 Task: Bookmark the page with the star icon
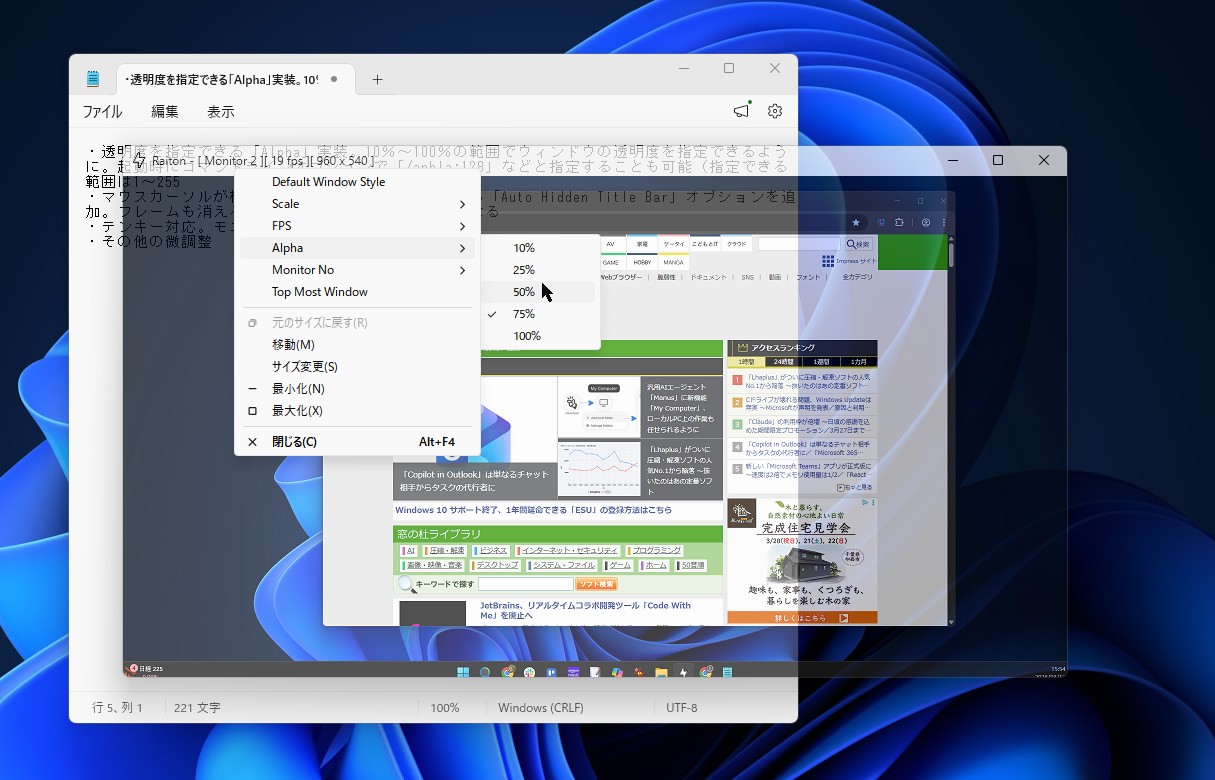tap(856, 224)
